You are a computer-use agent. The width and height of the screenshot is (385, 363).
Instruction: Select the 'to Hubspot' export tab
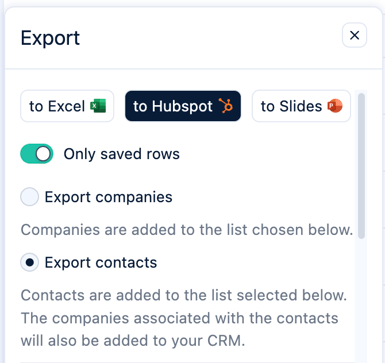tap(183, 106)
